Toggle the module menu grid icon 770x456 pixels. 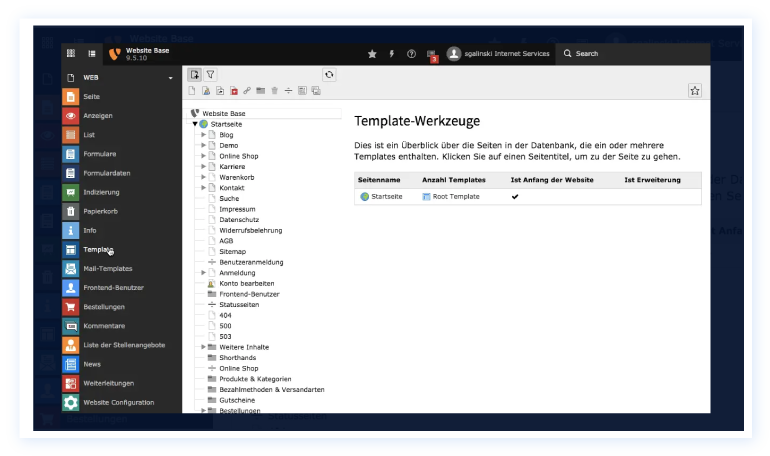pos(71,53)
